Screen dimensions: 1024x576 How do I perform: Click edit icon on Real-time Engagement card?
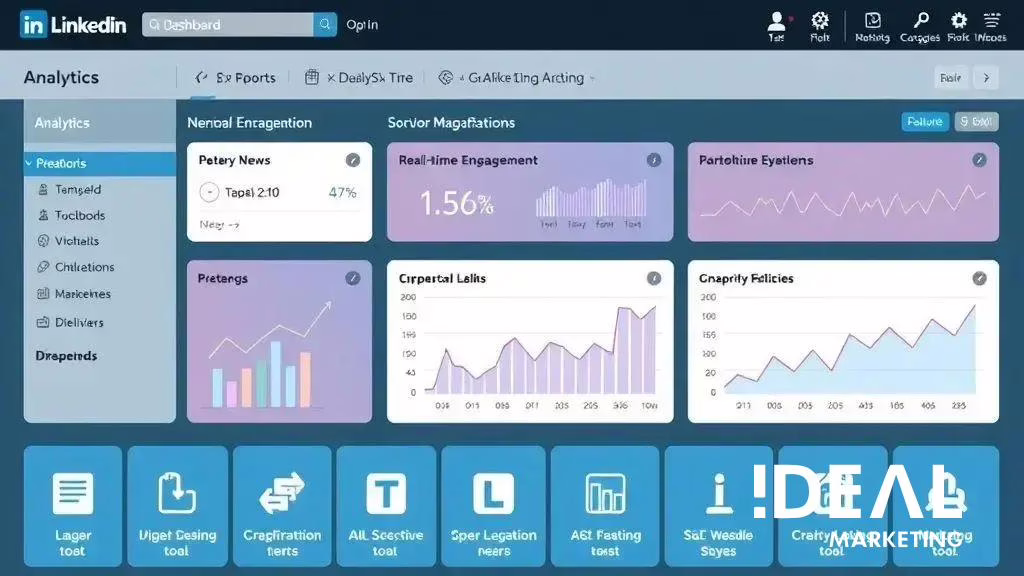click(x=653, y=160)
